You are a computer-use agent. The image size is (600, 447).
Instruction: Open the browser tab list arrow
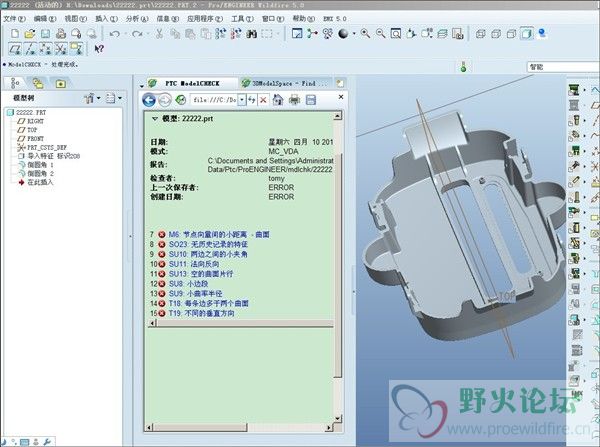click(142, 85)
